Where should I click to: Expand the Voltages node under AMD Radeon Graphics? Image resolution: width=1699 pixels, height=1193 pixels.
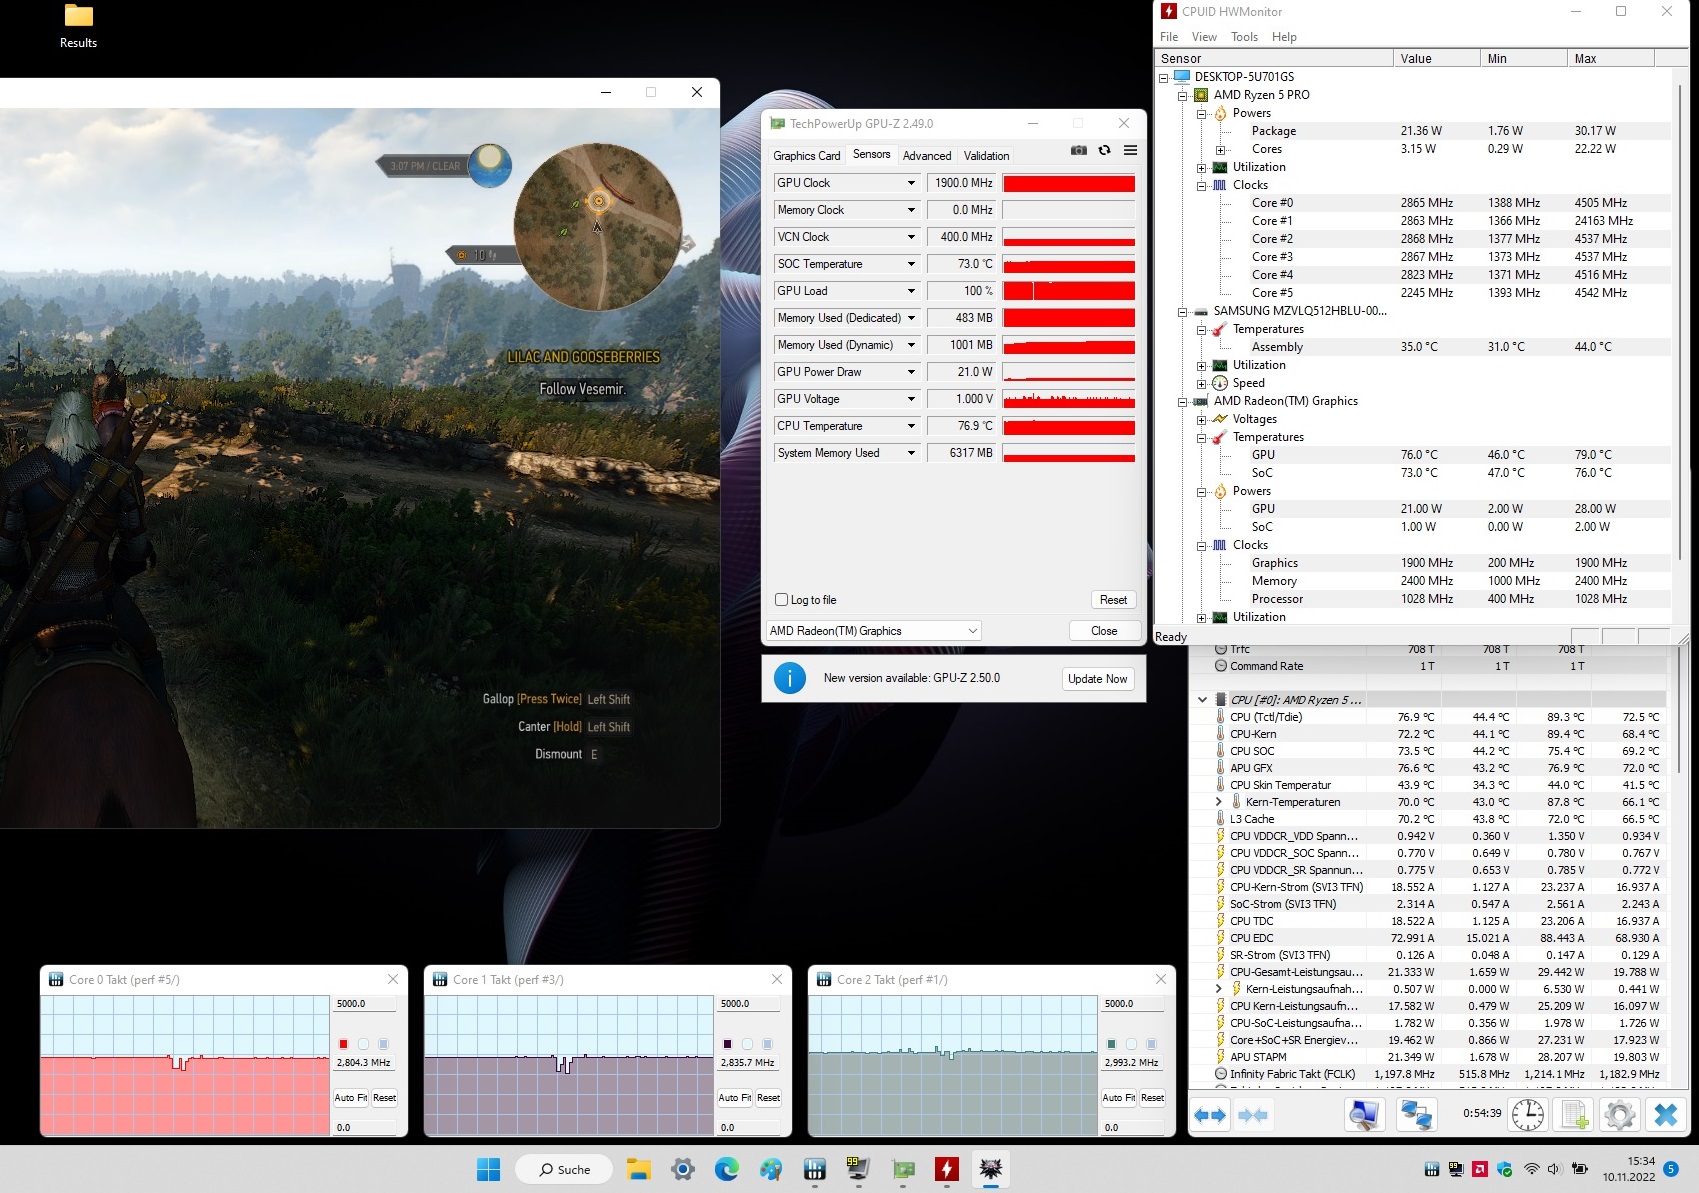(1202, 419)
